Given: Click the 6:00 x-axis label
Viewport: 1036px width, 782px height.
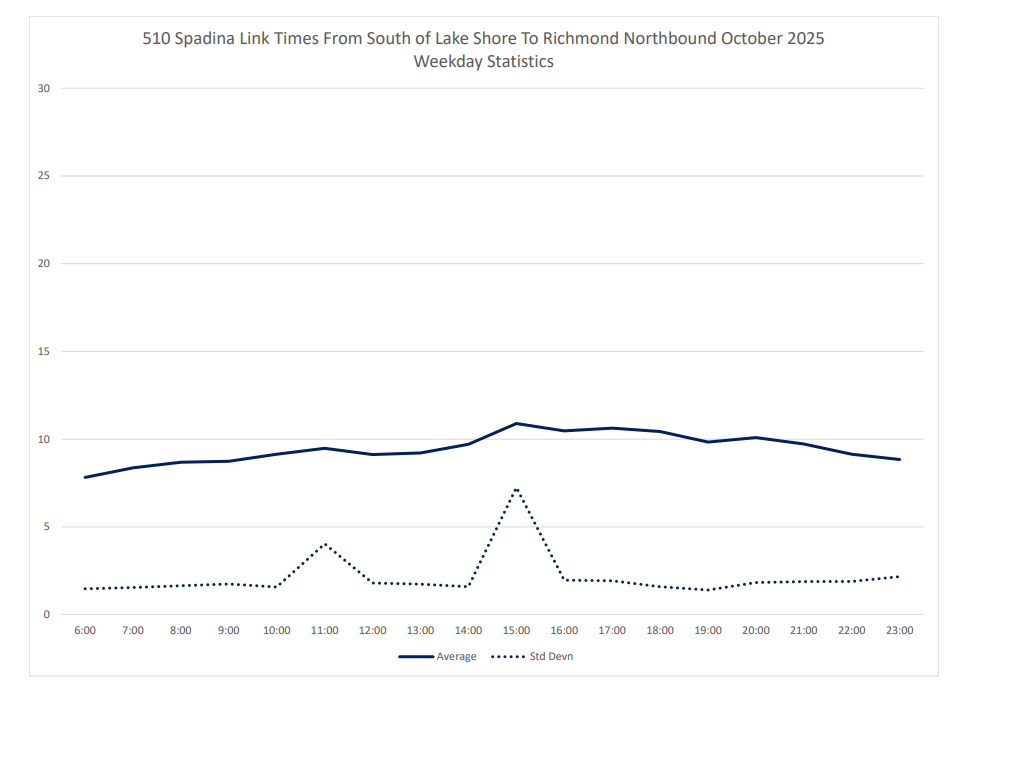Looking at the screenshot, I should 85,631.
